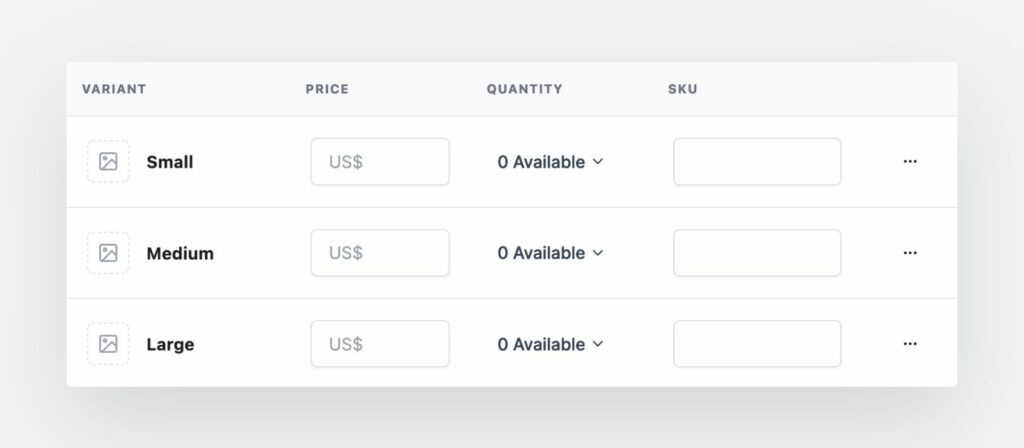
Task: Click the image placeholder for Medium variant
Action: [108, 253]
